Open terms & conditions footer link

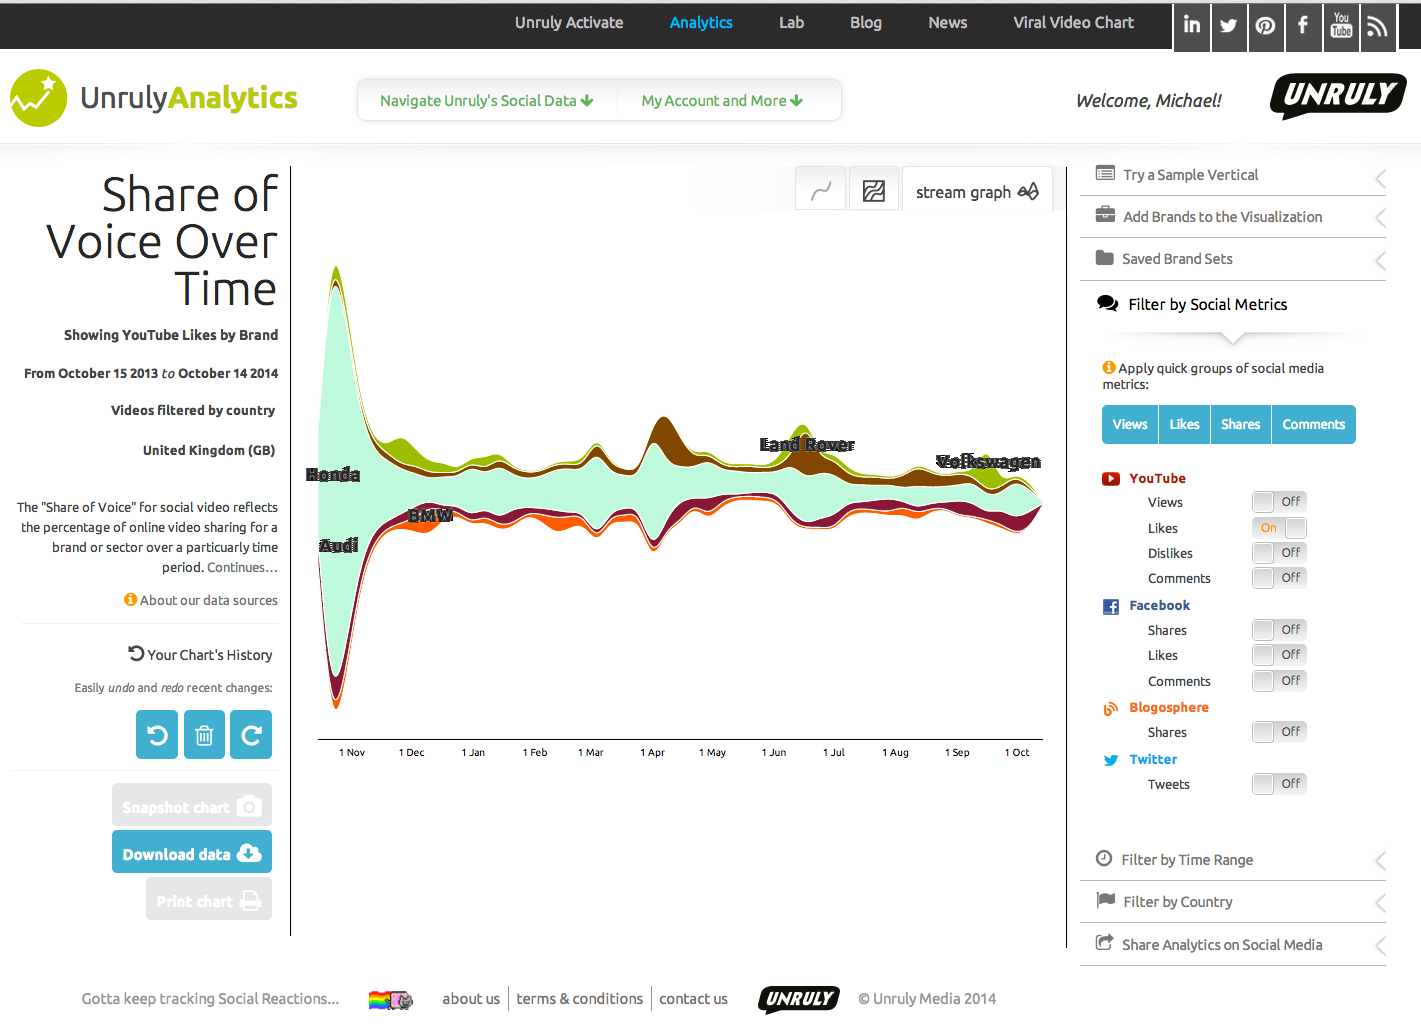click(579, 999)
